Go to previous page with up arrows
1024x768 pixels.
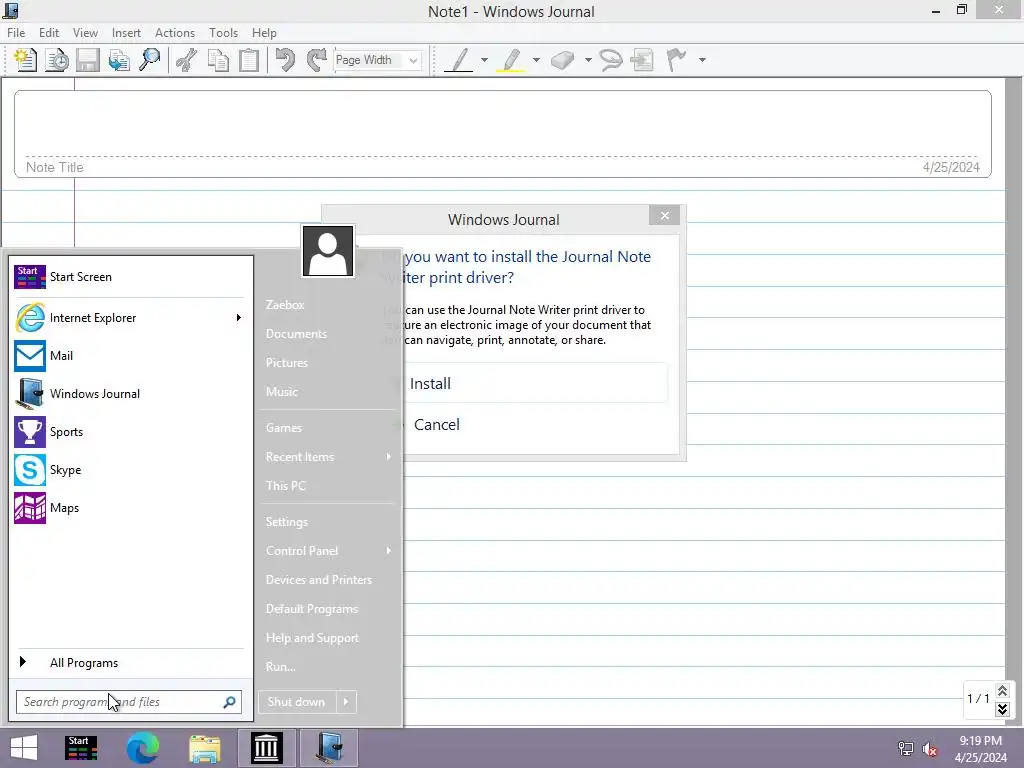[1002, 690]
